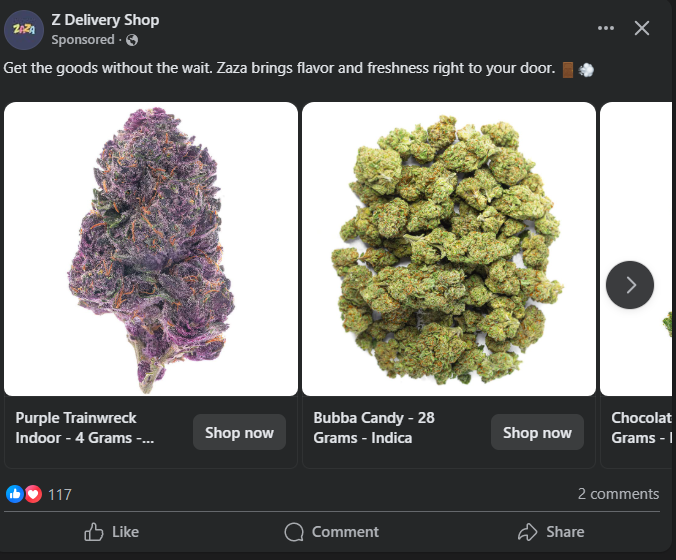Like the post with thumbs-up button

click(112, 532)
